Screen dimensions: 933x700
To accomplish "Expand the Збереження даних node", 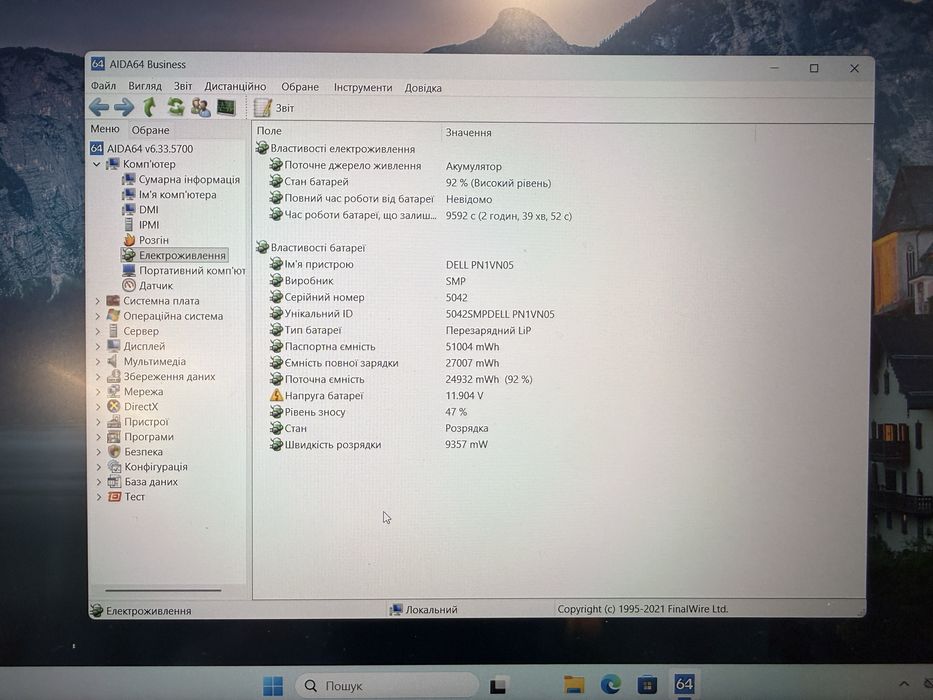I will [x=98, y=376].
